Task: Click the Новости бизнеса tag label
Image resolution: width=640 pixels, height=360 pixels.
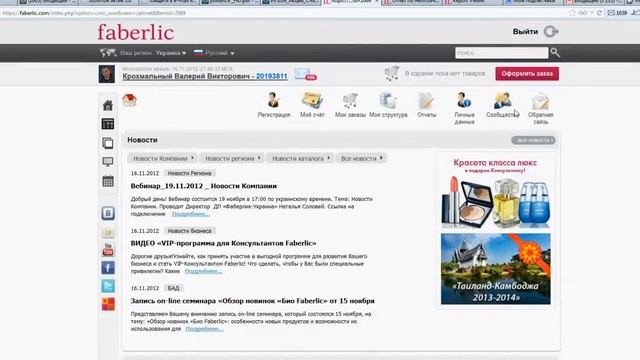Action: pyautogui.click(x=189, y=231)
